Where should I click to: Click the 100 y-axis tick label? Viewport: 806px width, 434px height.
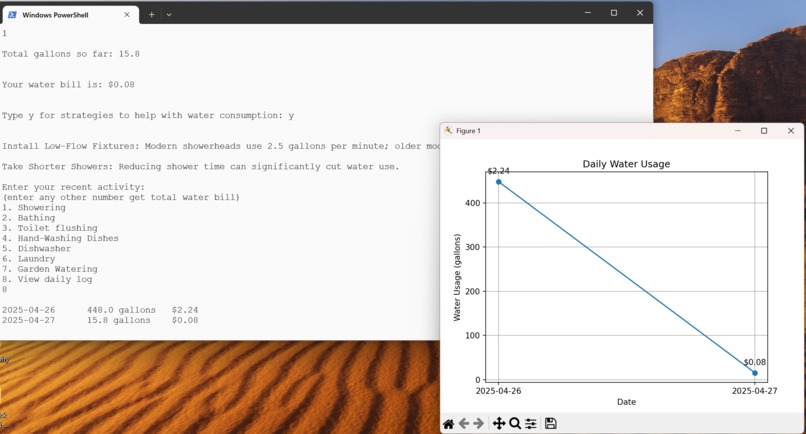472,335
